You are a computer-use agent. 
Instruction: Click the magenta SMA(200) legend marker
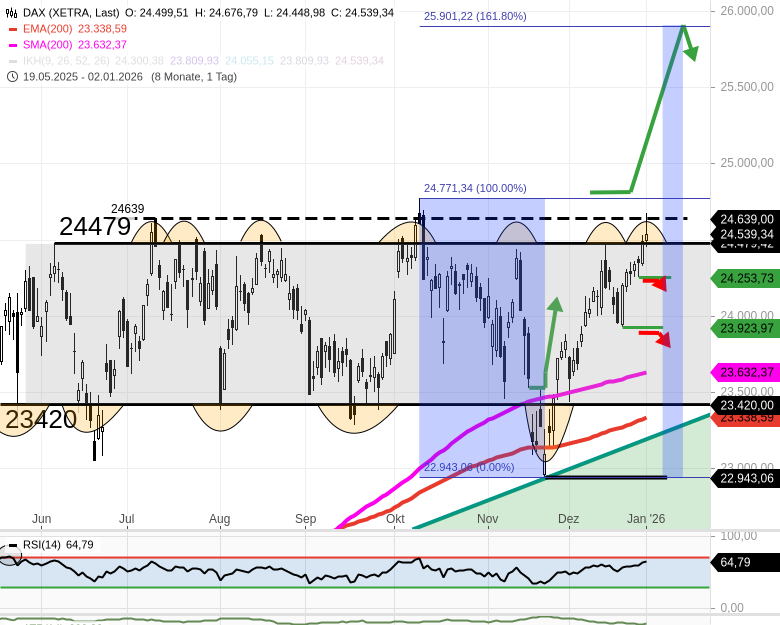(x=13, y=45)
